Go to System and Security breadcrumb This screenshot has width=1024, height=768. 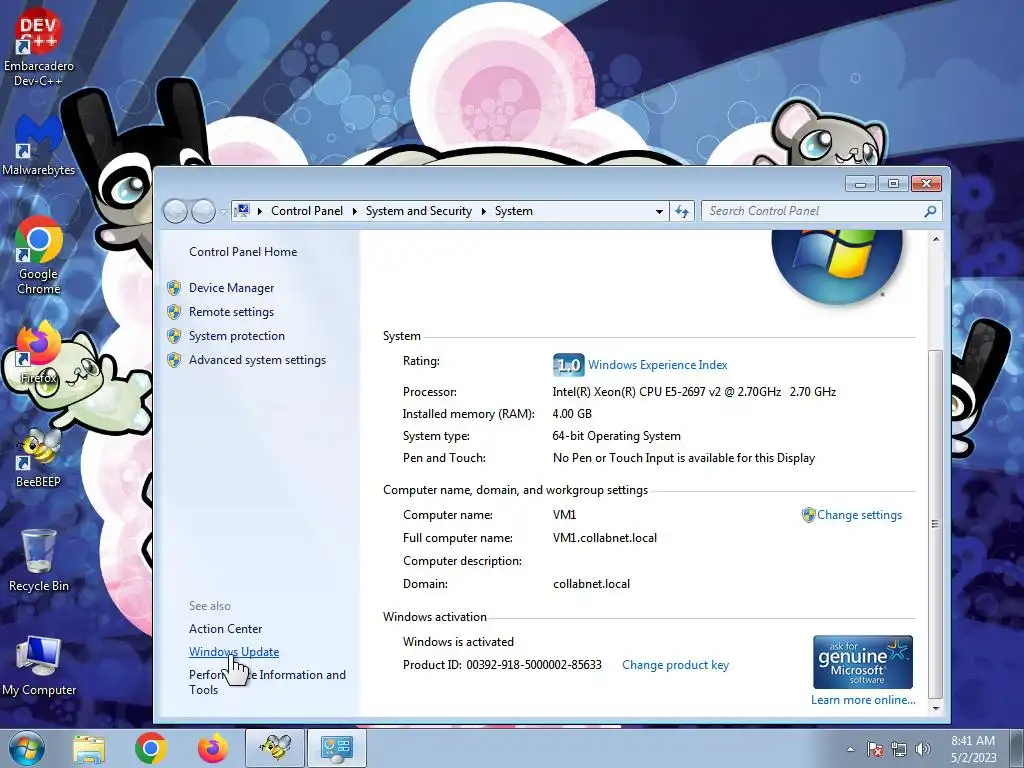click(419, 211)
